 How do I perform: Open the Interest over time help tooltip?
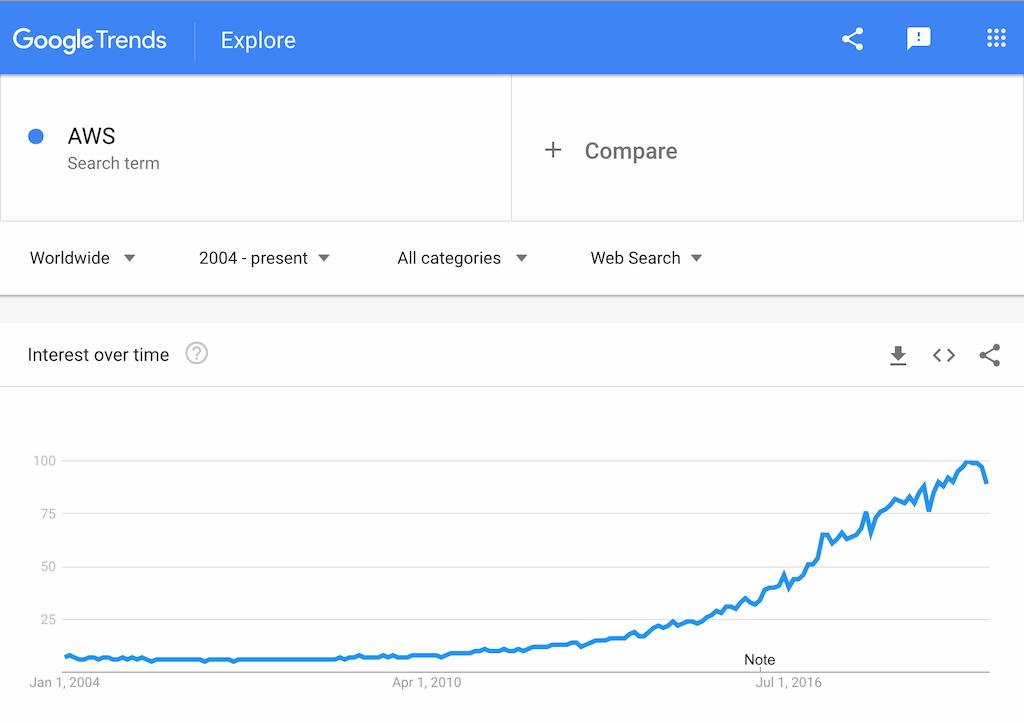(x=196, y=354)
